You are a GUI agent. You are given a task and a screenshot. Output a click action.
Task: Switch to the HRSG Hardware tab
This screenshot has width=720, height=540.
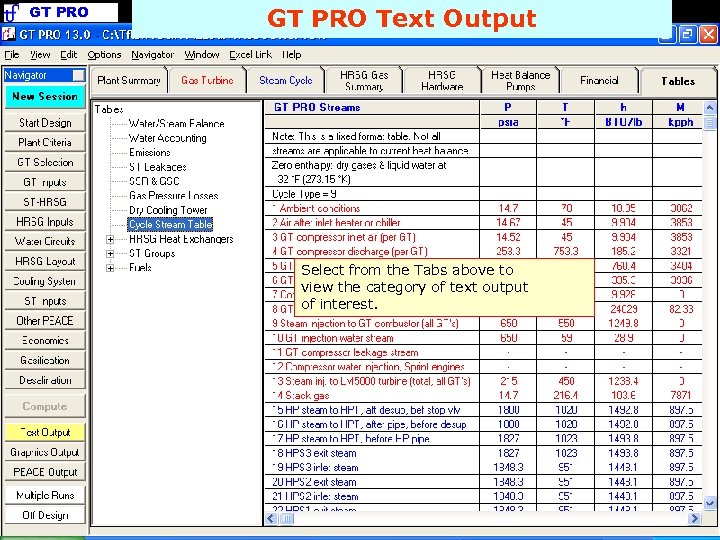pos(442,80)
